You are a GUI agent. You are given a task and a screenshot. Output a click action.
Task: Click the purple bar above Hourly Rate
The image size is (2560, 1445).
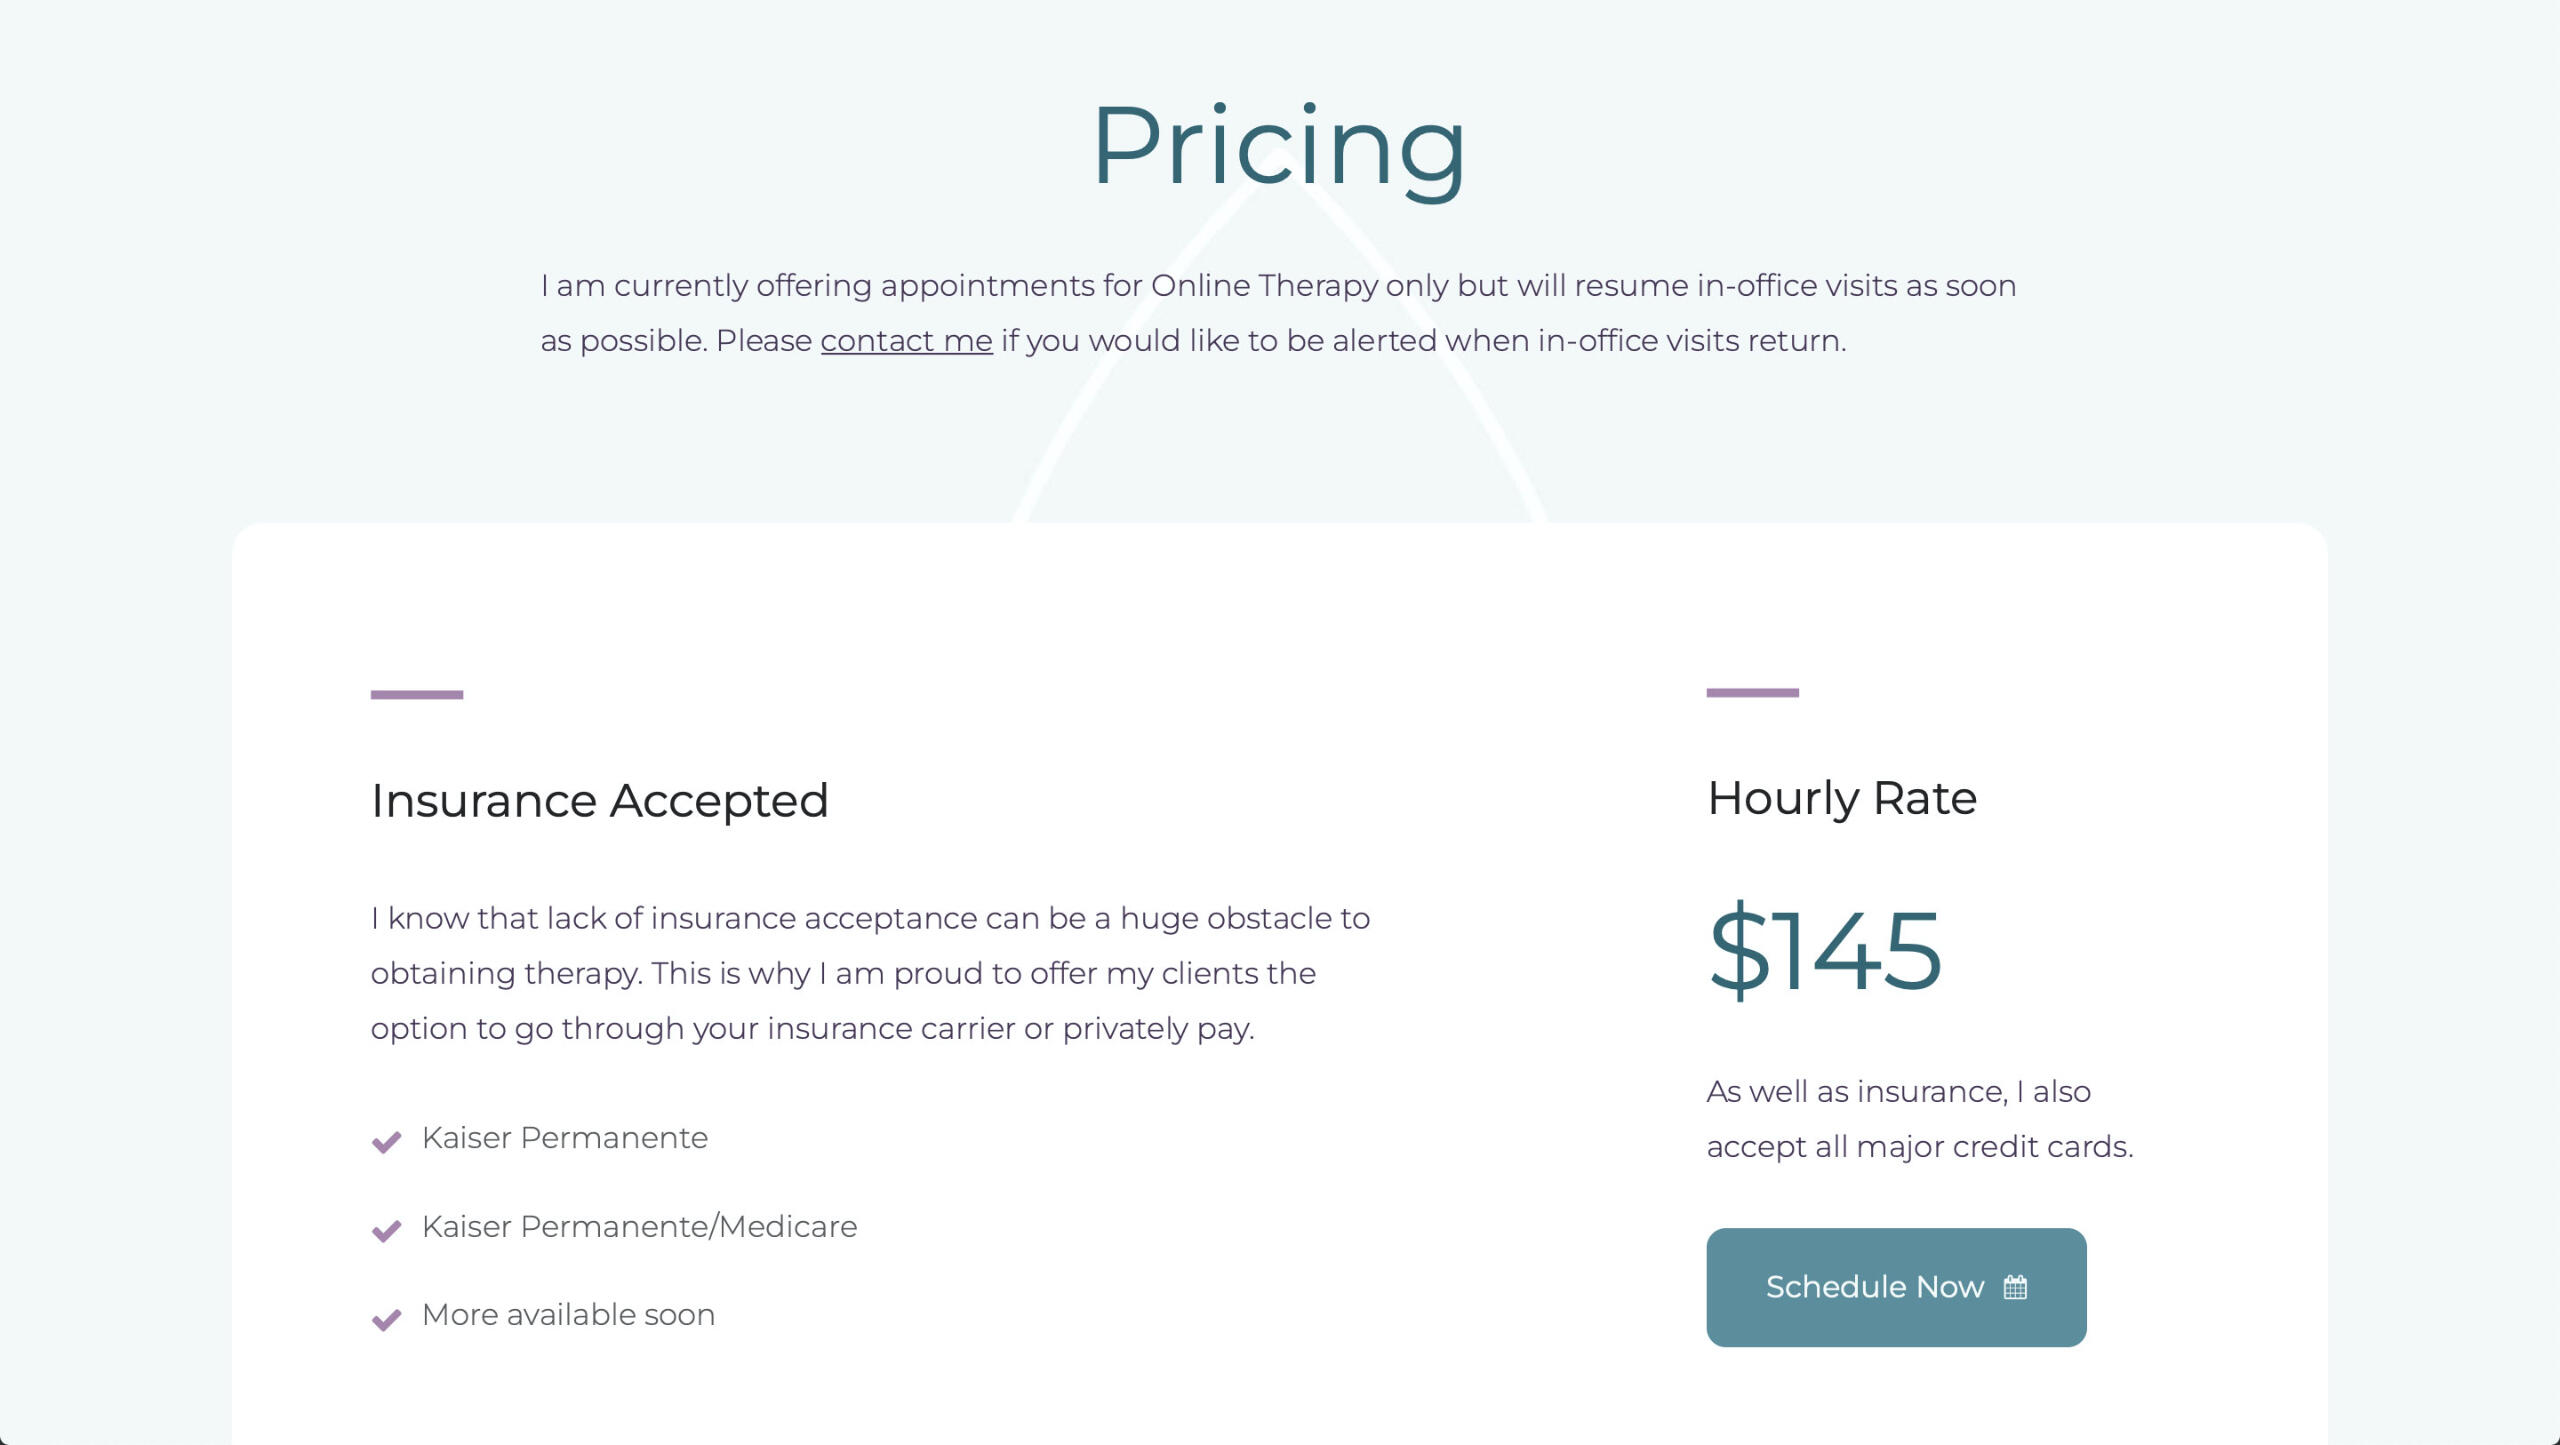(1752, 692)
